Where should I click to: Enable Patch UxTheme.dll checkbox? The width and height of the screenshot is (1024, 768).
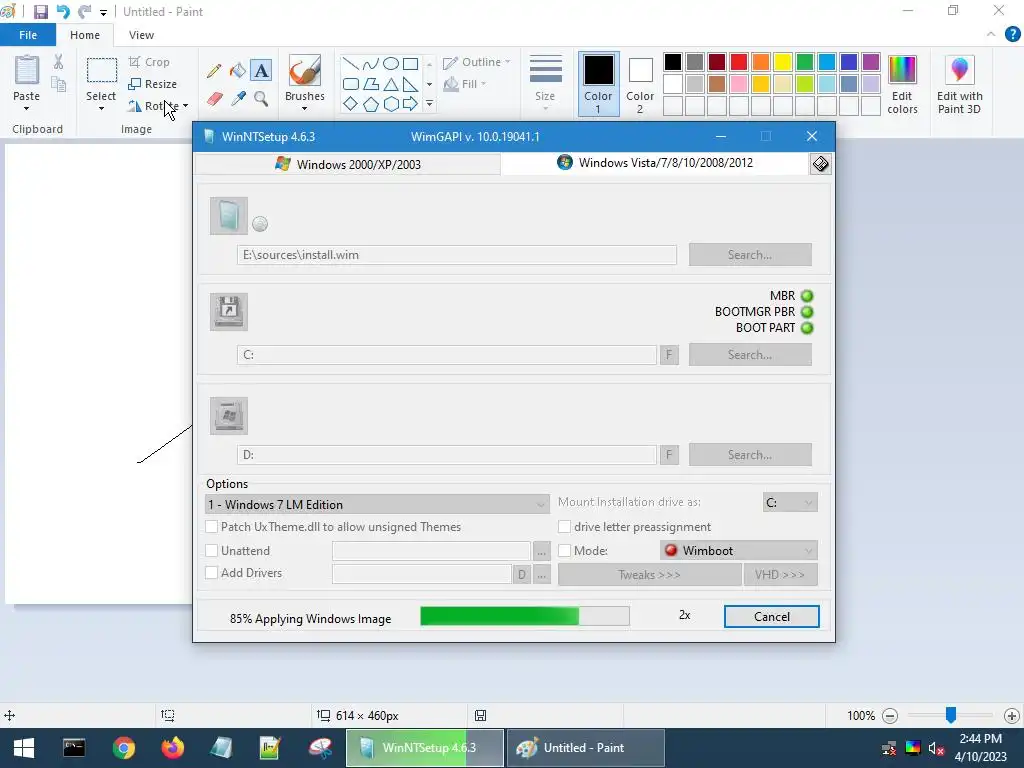(x=212, y=526)
